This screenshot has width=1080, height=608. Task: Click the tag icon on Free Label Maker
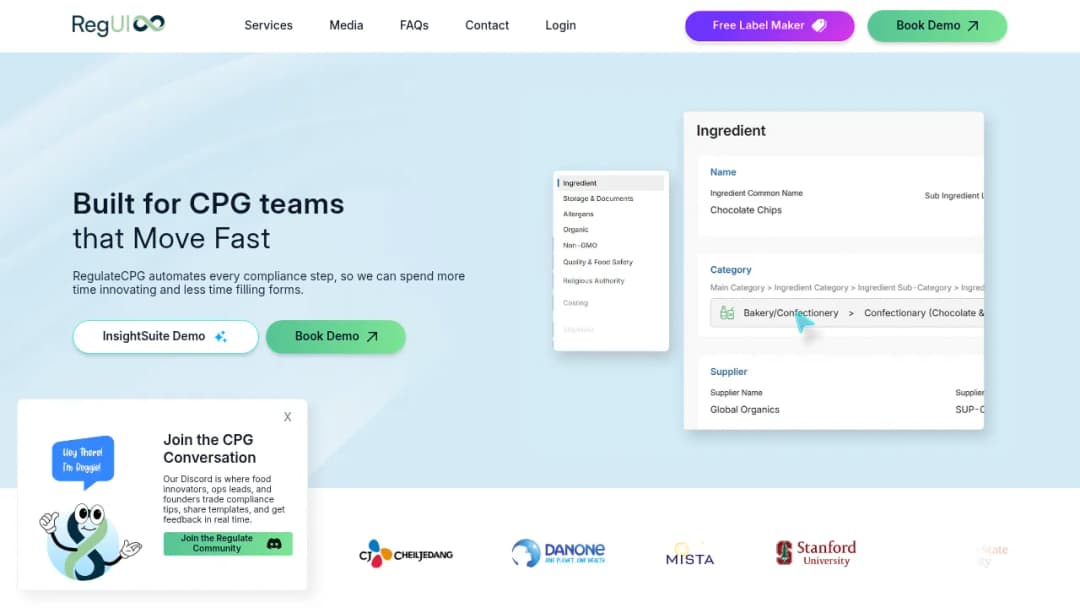point(819,25)
